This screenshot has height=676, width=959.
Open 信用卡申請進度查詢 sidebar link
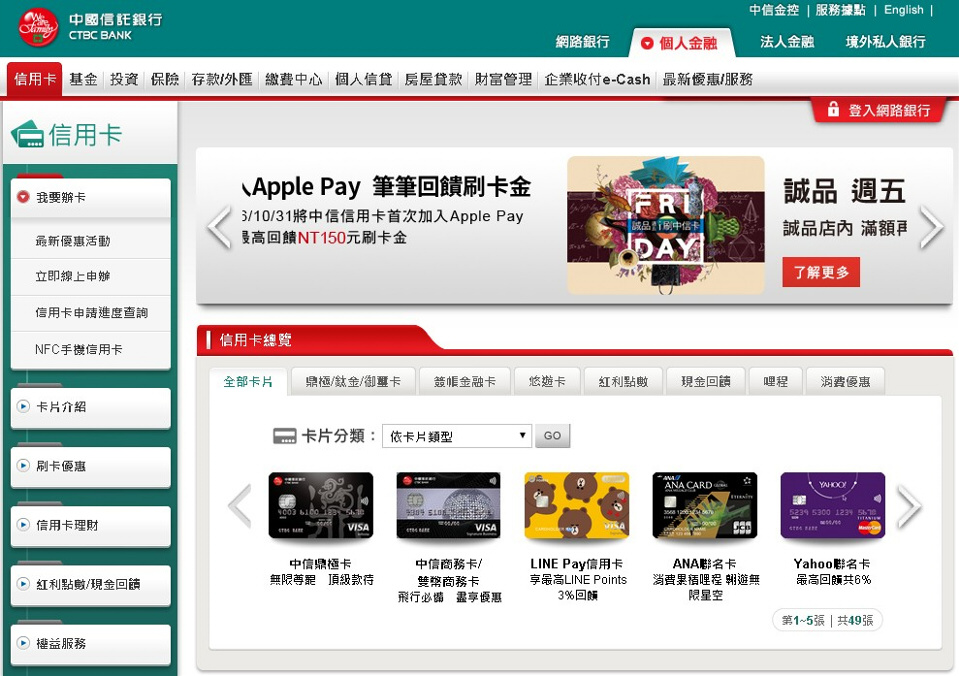91,313
